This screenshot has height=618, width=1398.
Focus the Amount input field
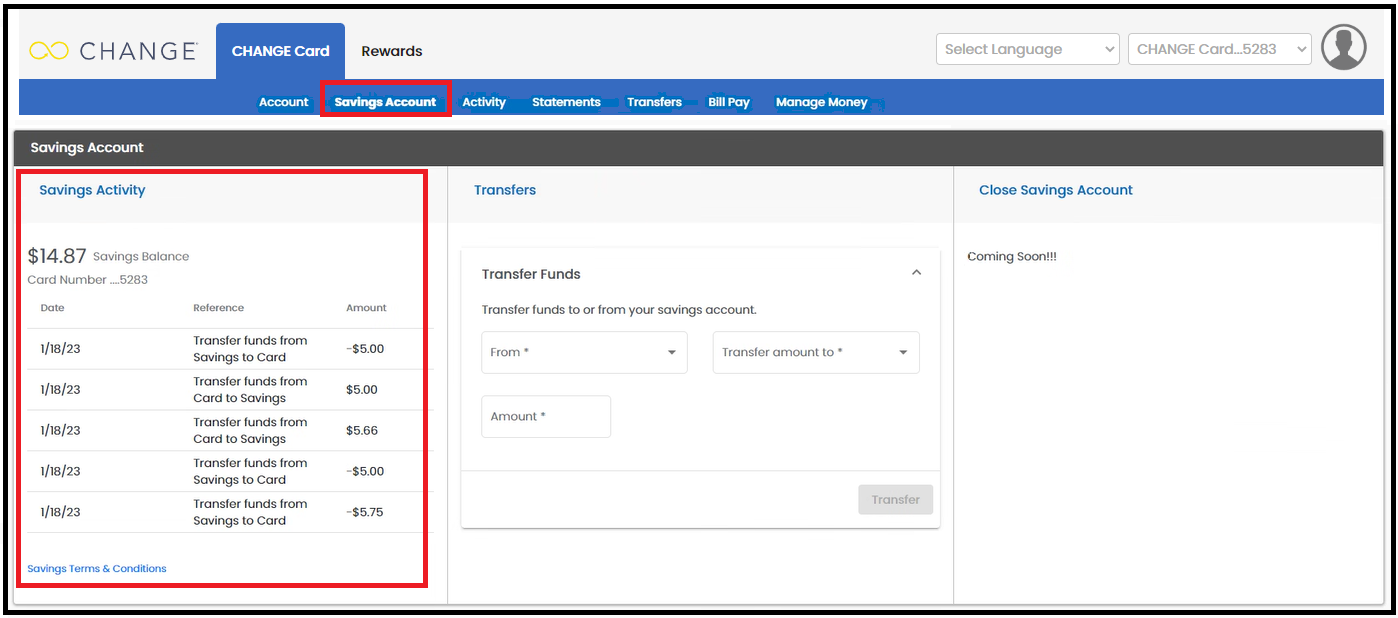546,416
